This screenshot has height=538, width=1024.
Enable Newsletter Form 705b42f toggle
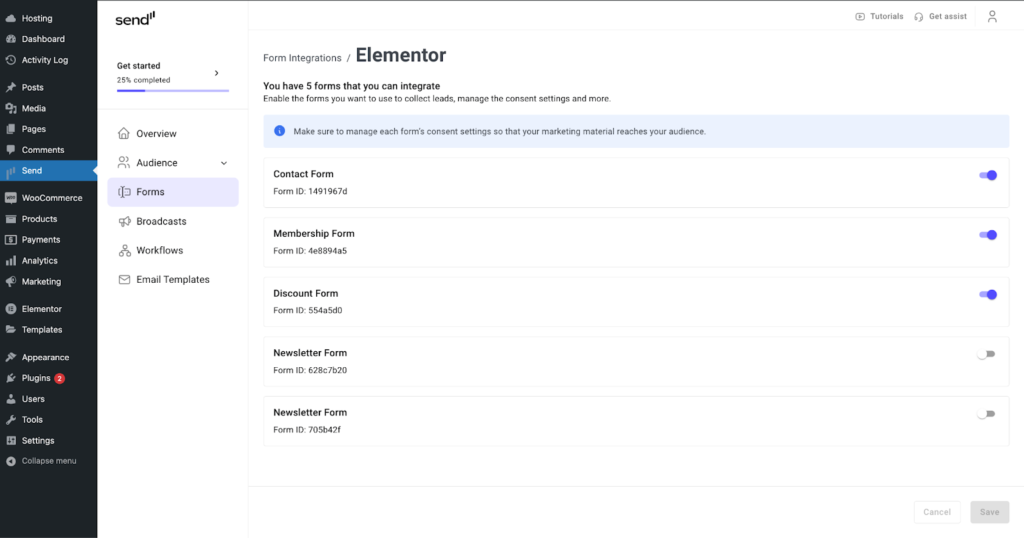(x=986, y=414)
